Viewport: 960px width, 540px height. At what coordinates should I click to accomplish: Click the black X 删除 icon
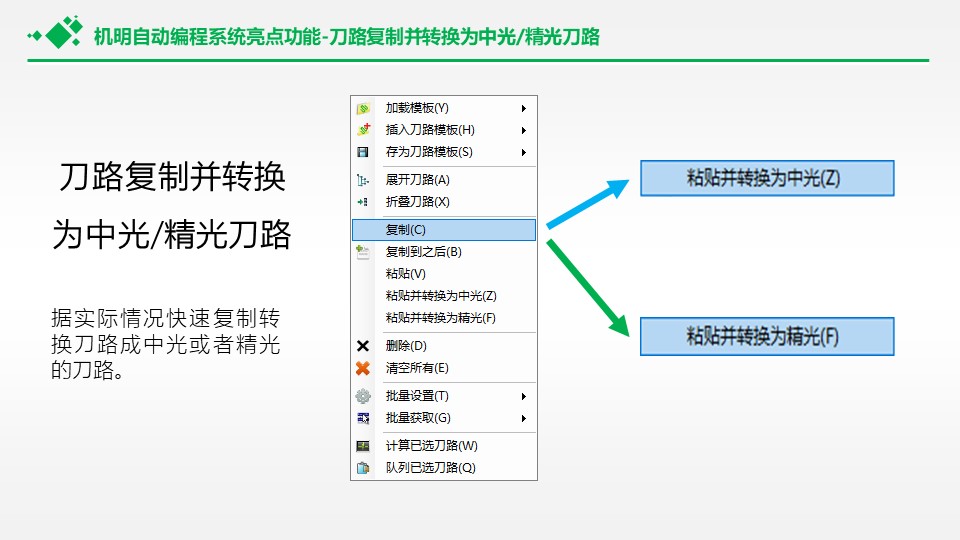(x=362, y=346)
